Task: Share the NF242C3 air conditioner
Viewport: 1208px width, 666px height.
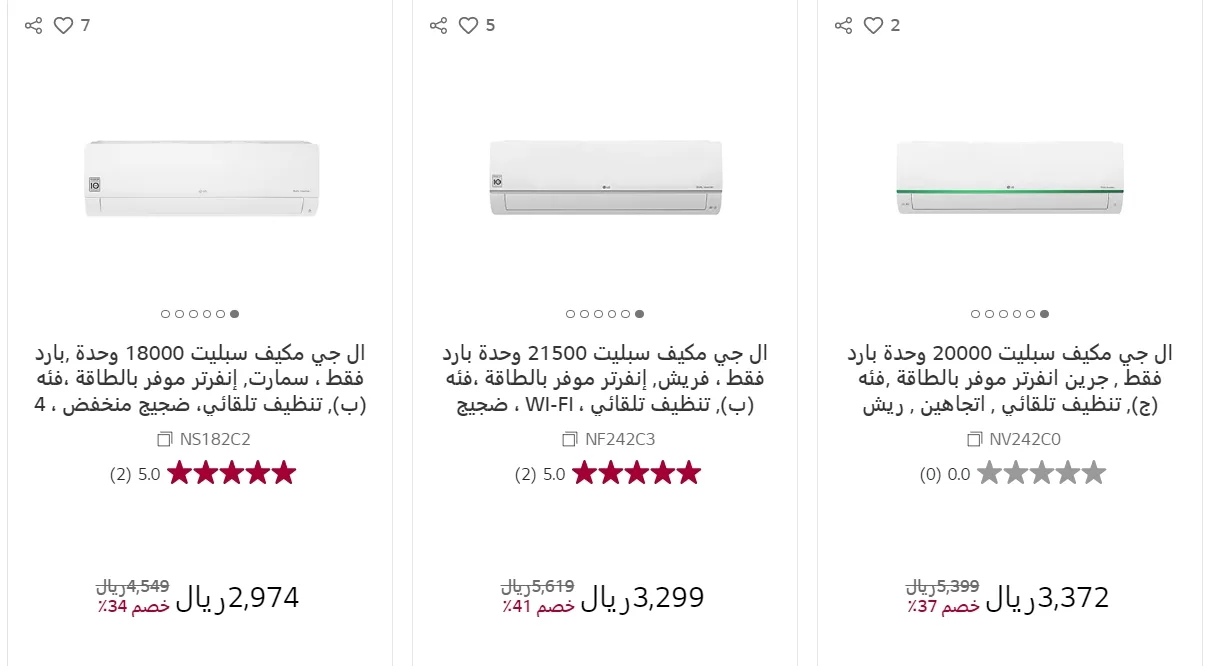Action: (x=438, y=26)
